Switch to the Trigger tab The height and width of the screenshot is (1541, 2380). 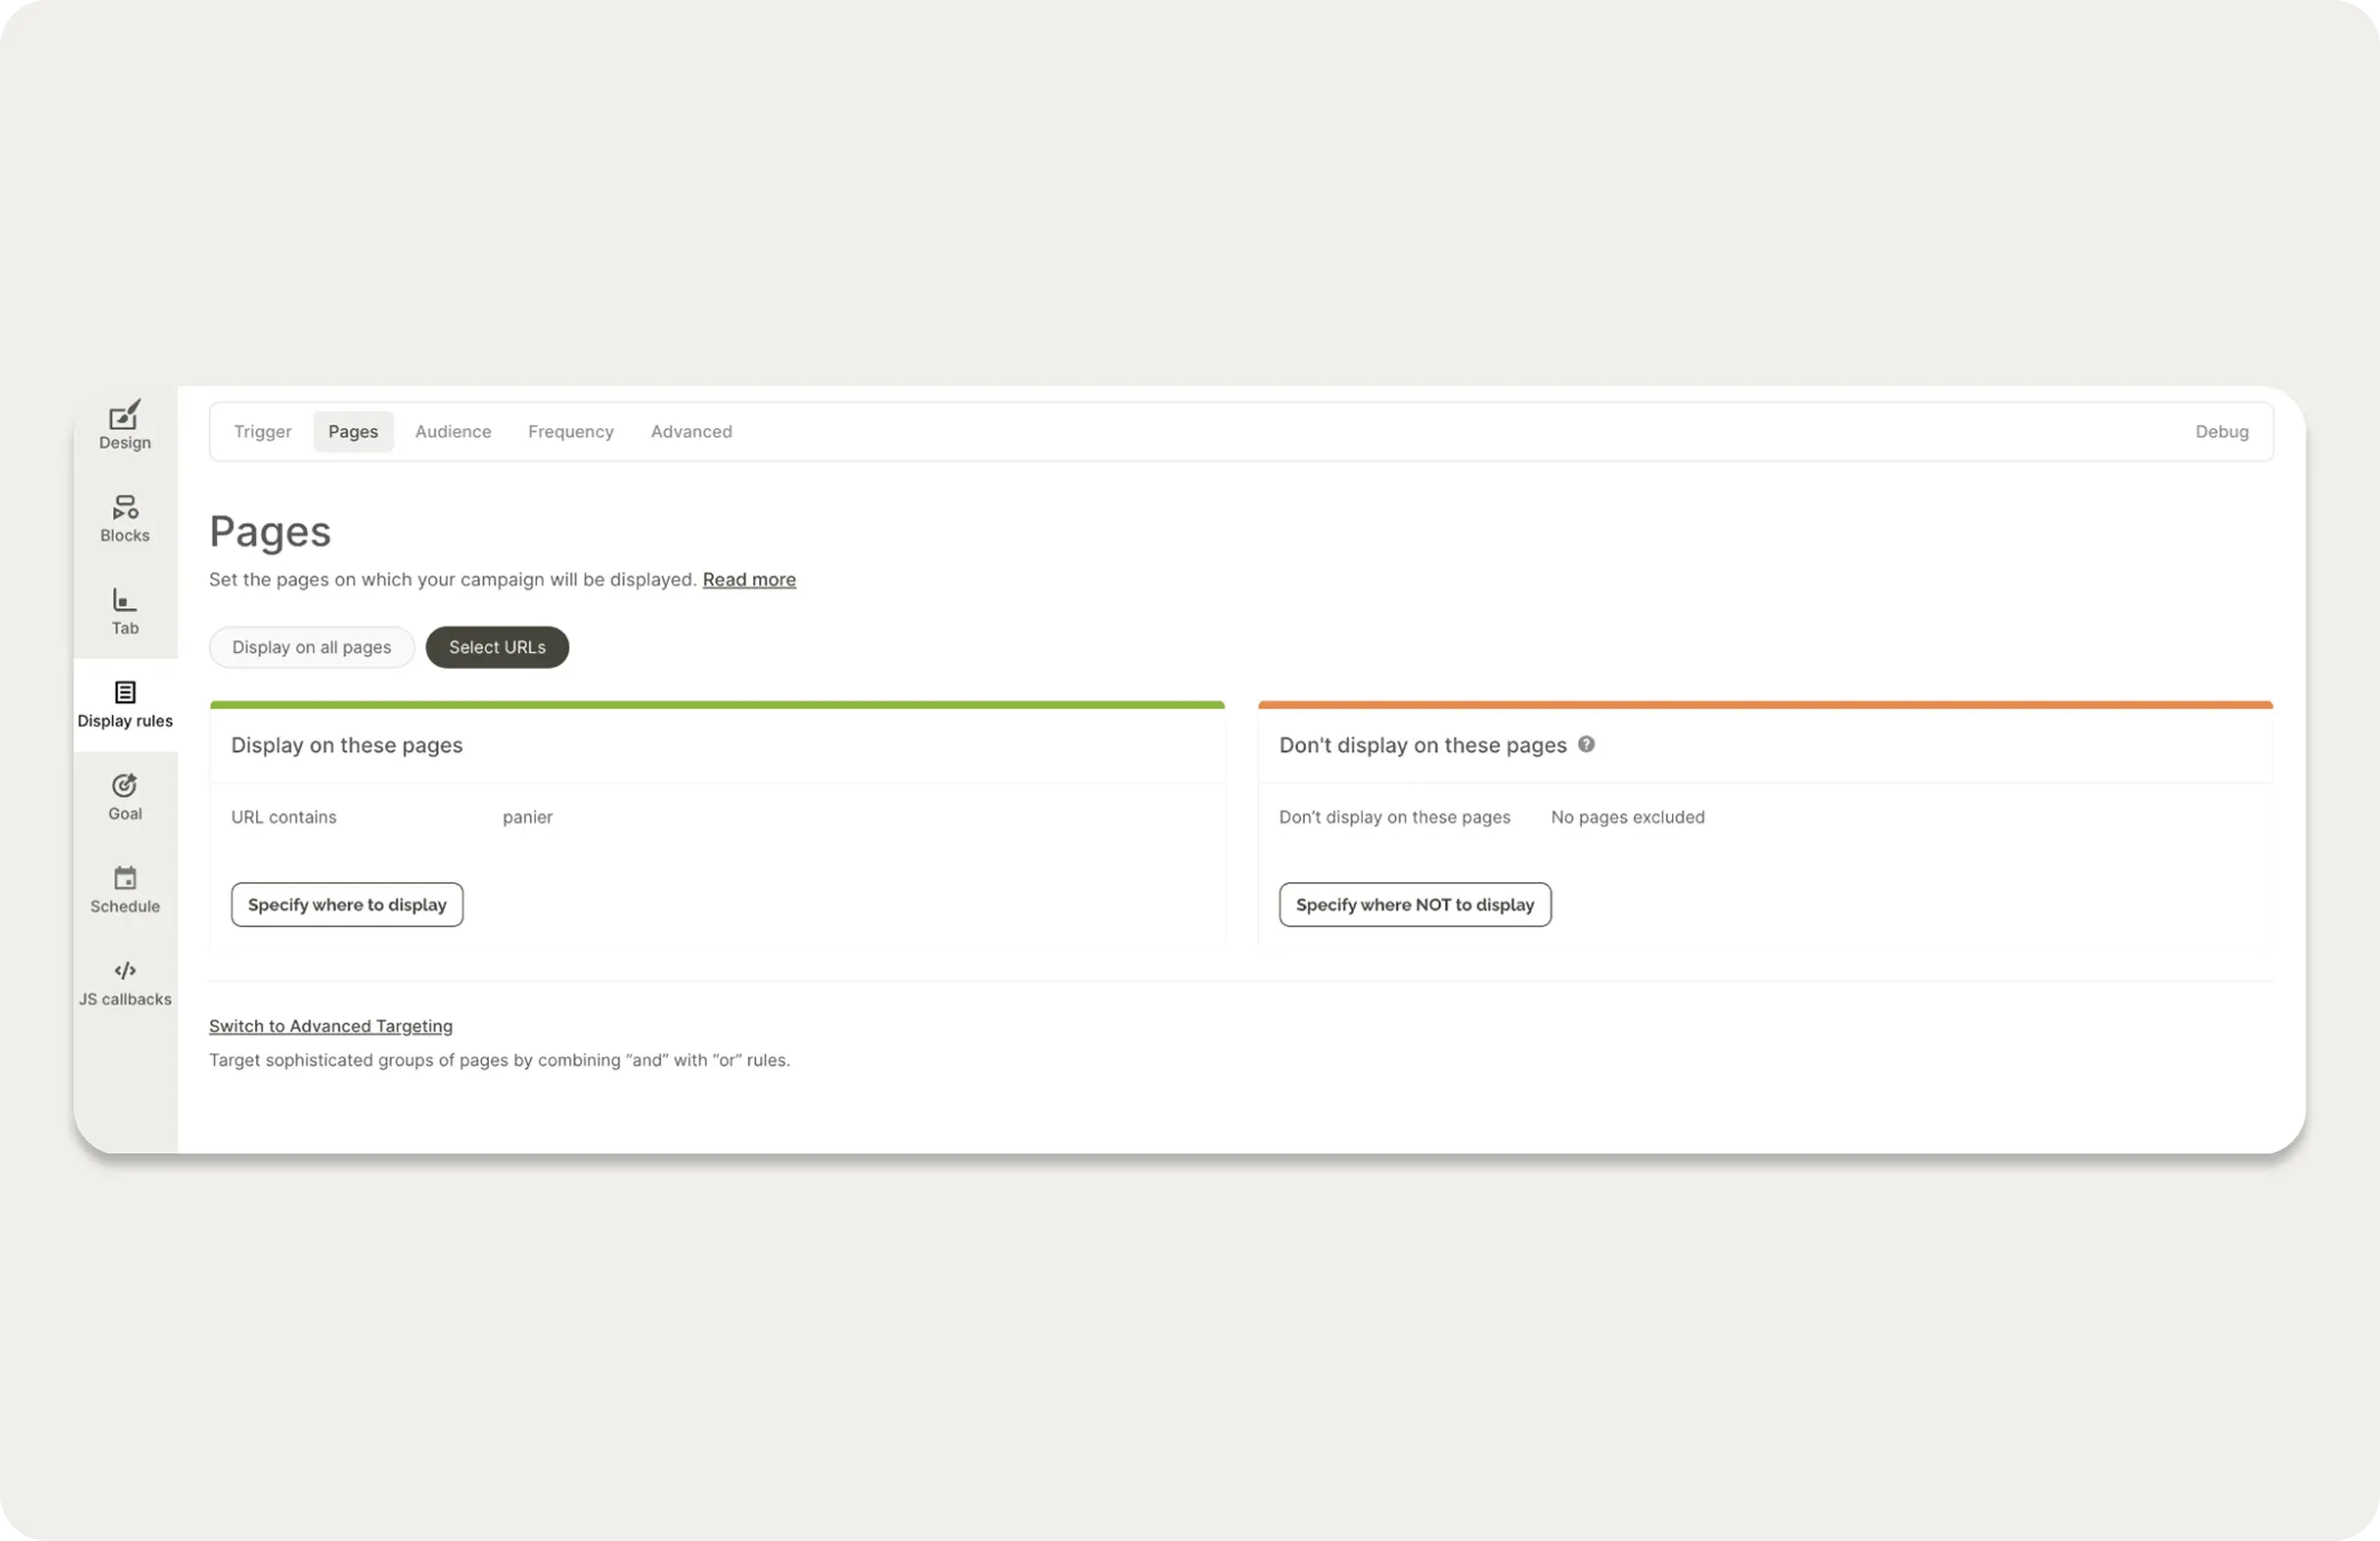(x=262, y=431)
